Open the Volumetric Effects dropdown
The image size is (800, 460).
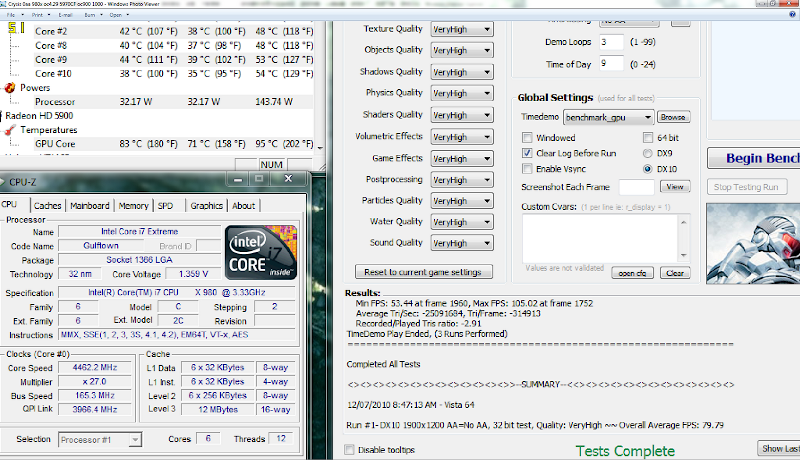point(462,137)
